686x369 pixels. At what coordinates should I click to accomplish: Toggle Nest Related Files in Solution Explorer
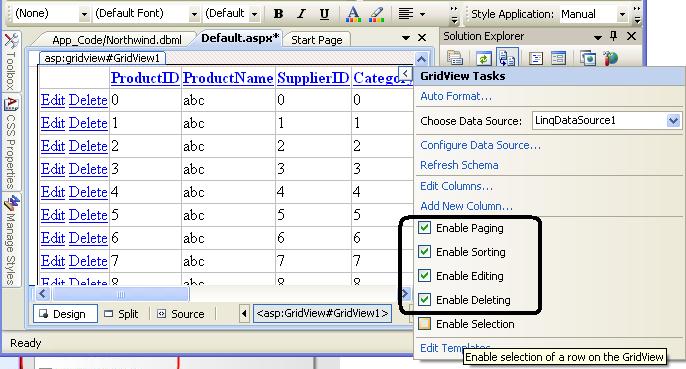pyautogui.click(x=508, y=58)
